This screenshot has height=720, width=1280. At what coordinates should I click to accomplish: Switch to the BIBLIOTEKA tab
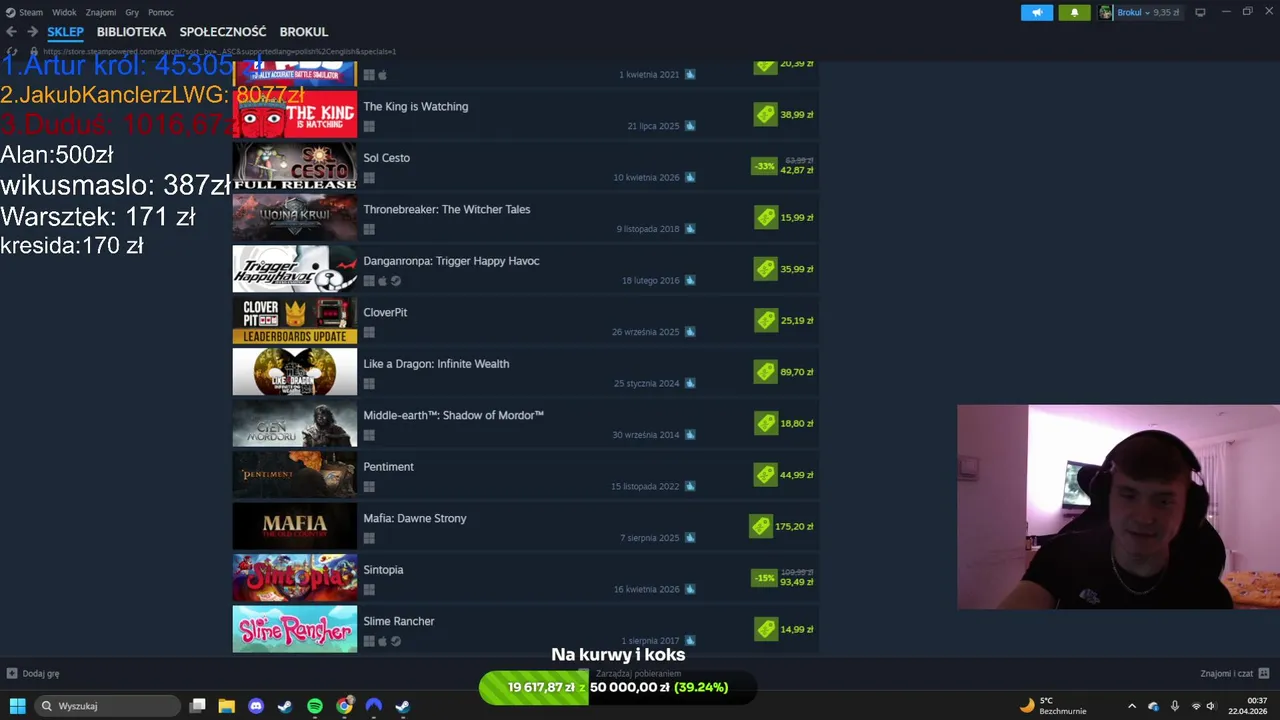131,32
